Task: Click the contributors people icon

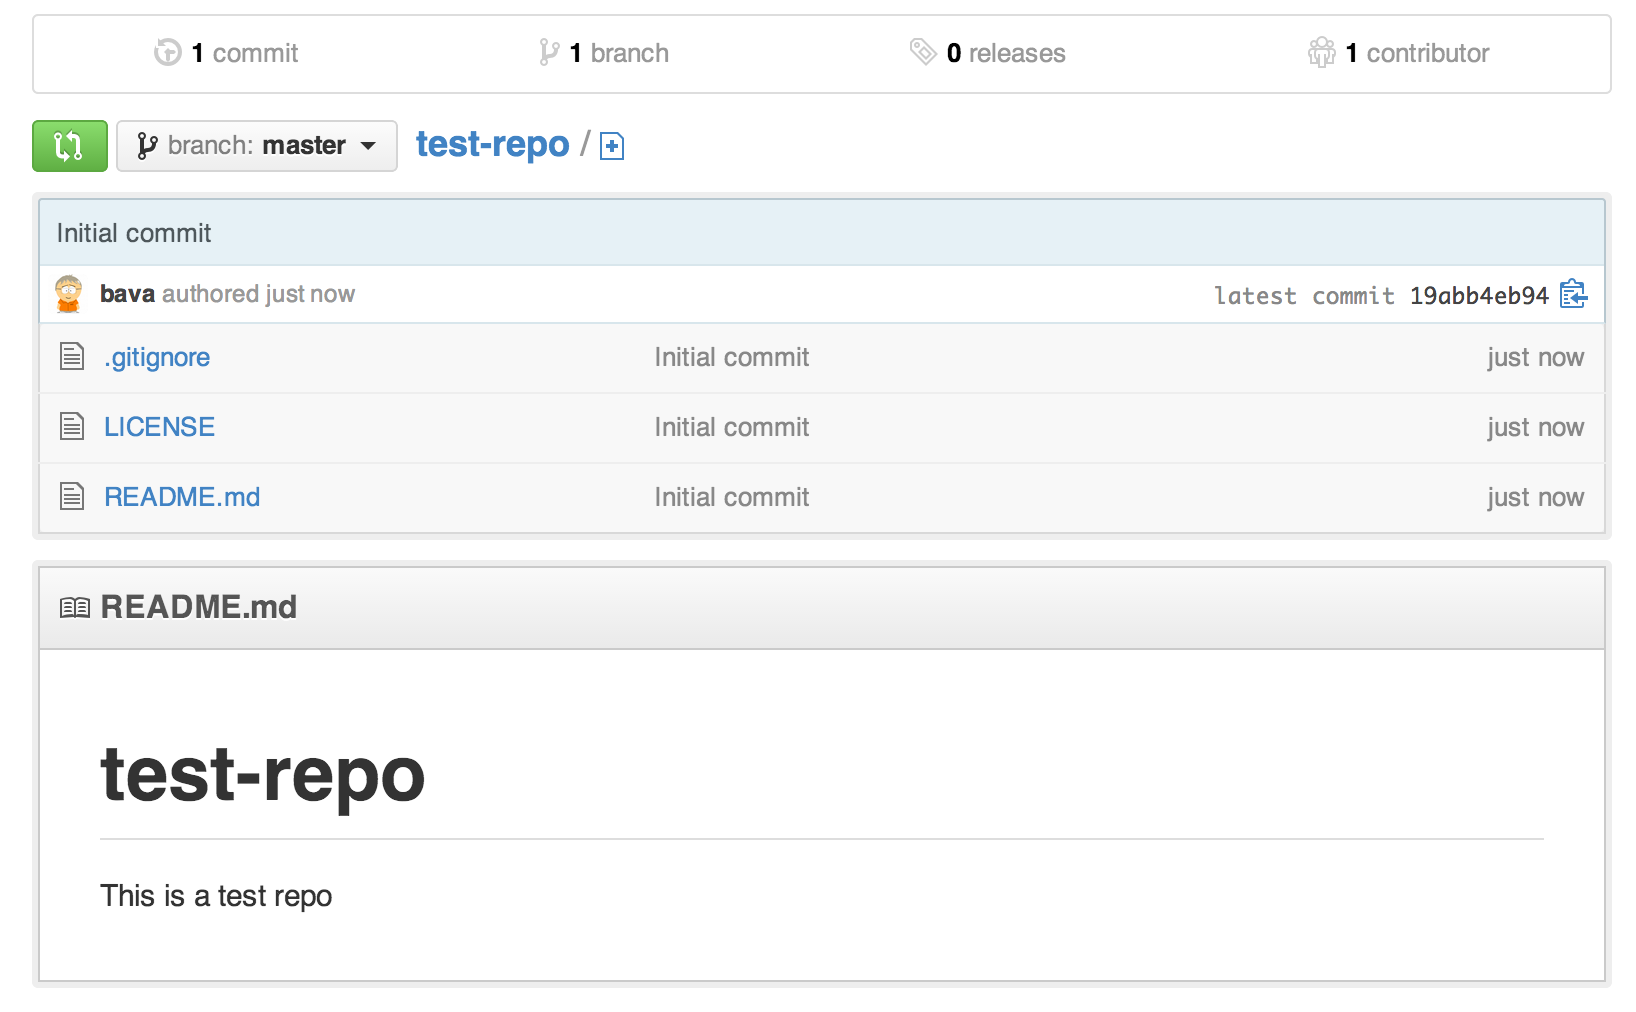Action: pyautogui.click(x=1321, y=52)
